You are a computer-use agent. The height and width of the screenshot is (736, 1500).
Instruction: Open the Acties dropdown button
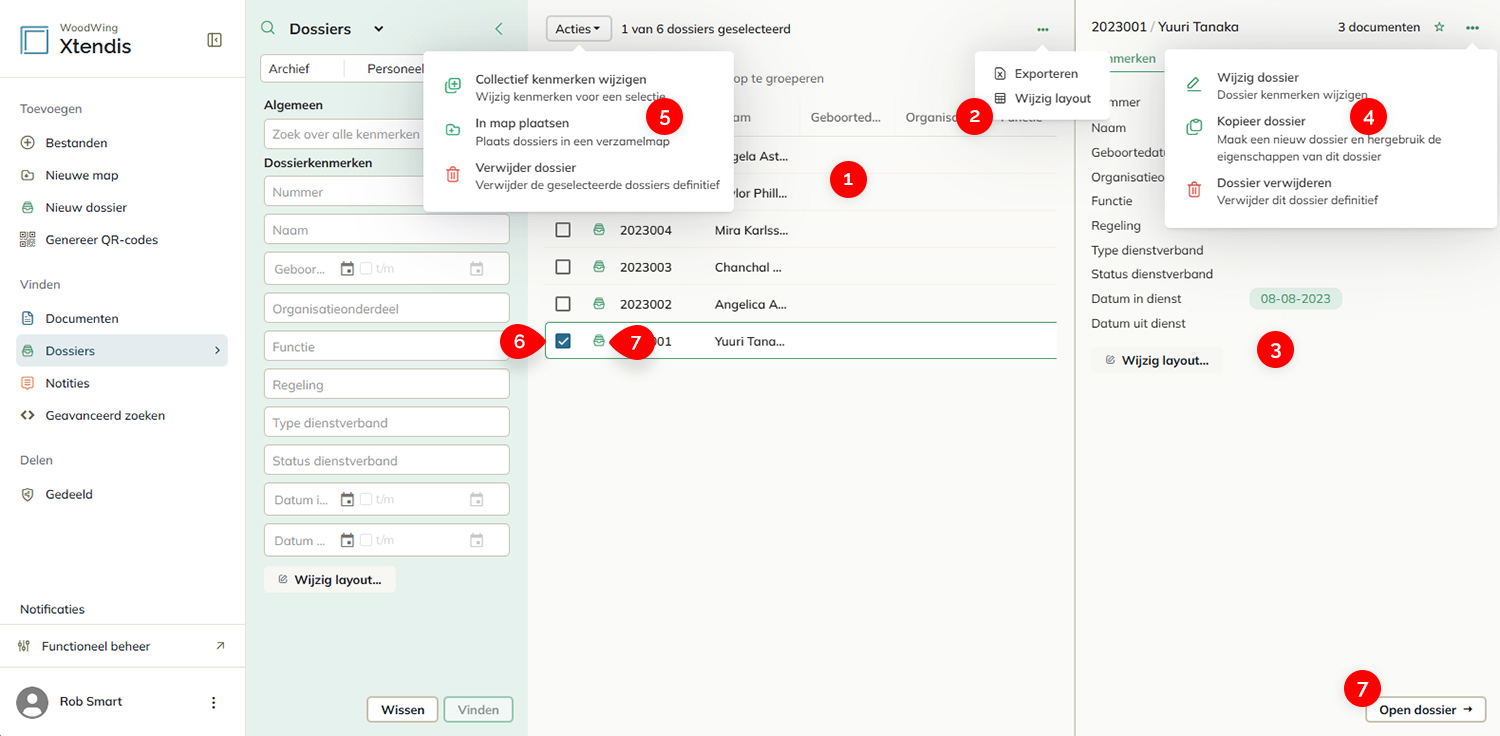coord(579,29)
